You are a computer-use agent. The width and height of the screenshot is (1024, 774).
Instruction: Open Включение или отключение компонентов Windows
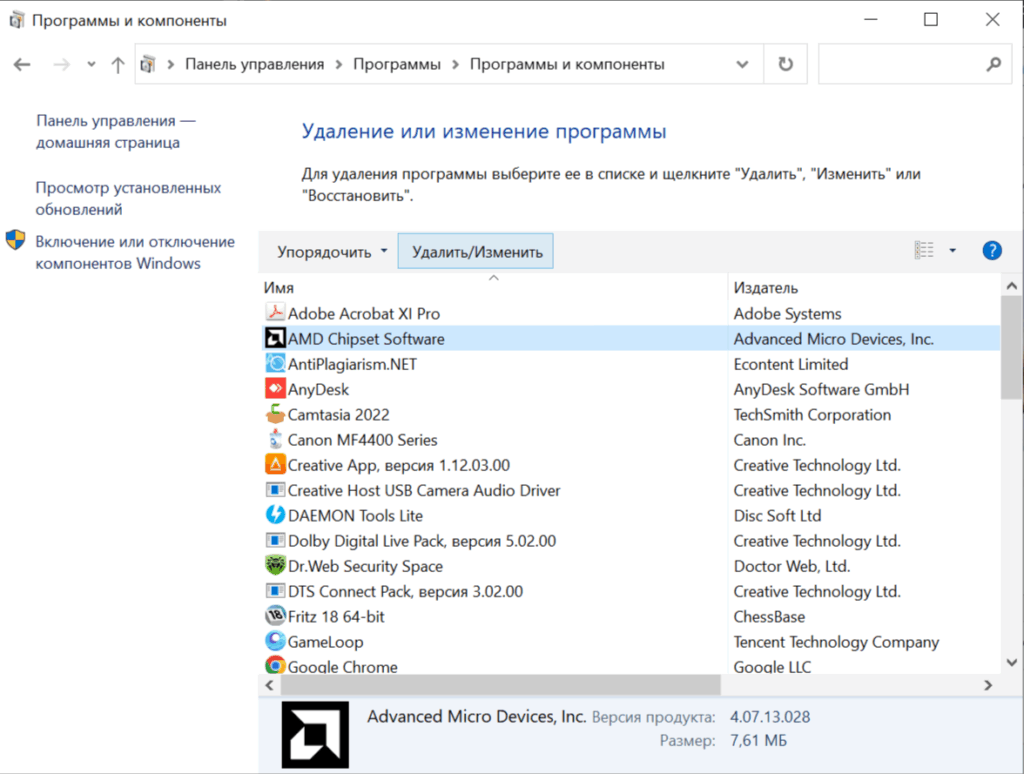click(135, 252)
